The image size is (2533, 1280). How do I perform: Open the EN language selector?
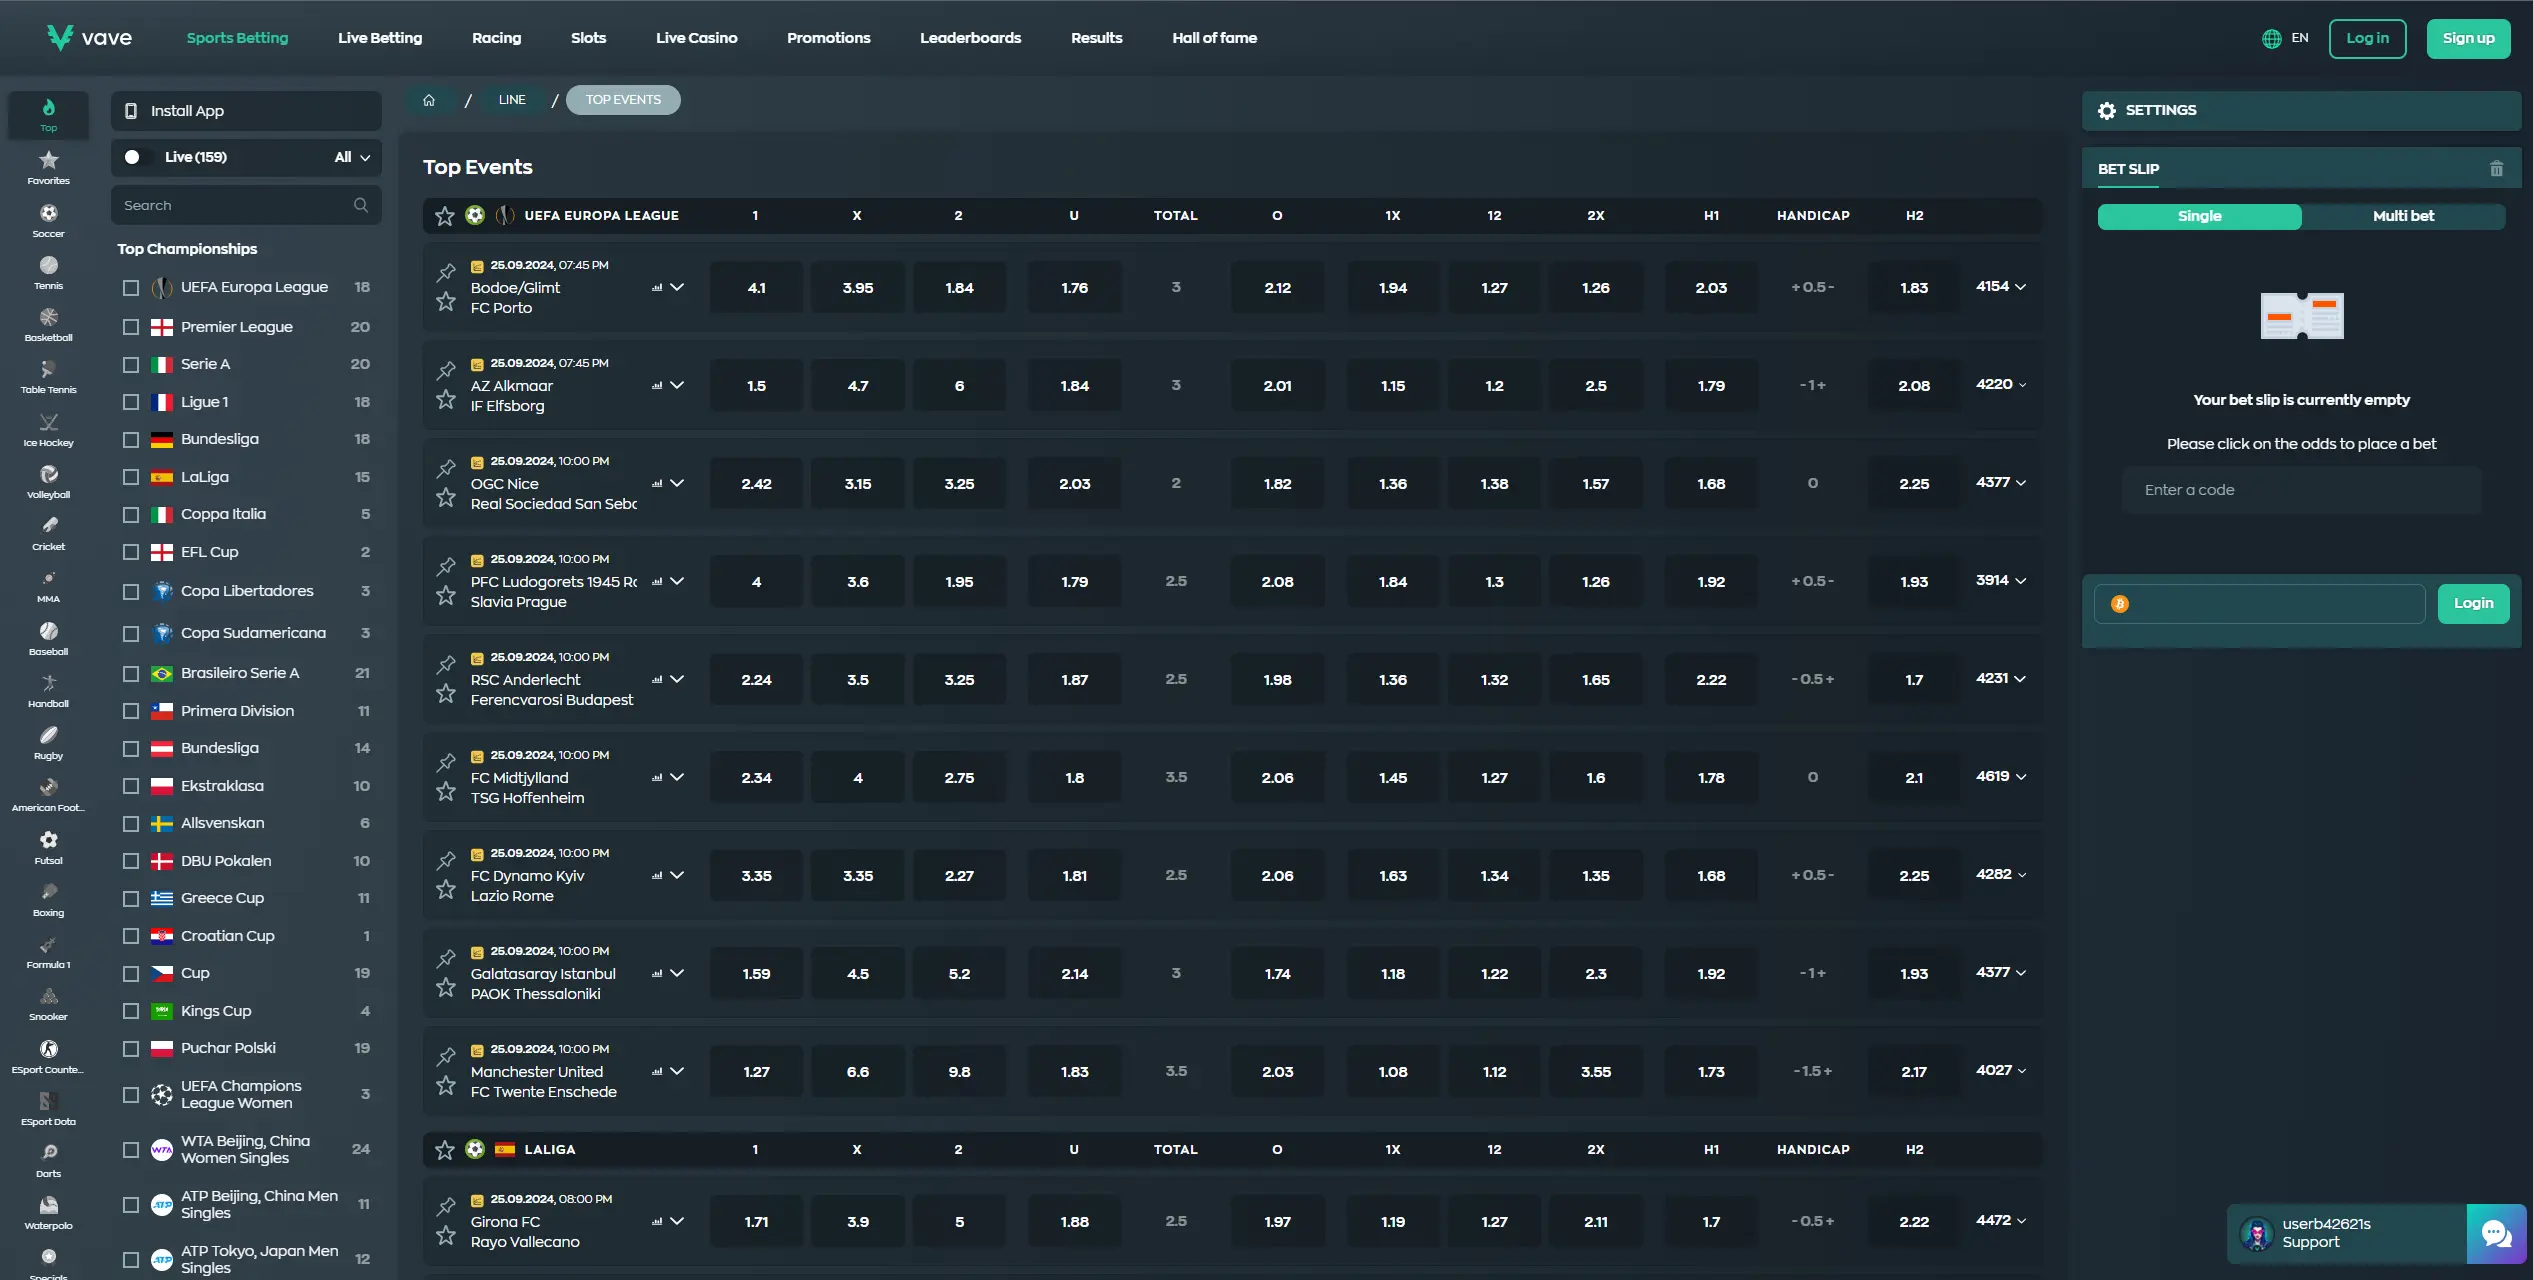[x=2284, y=39]
